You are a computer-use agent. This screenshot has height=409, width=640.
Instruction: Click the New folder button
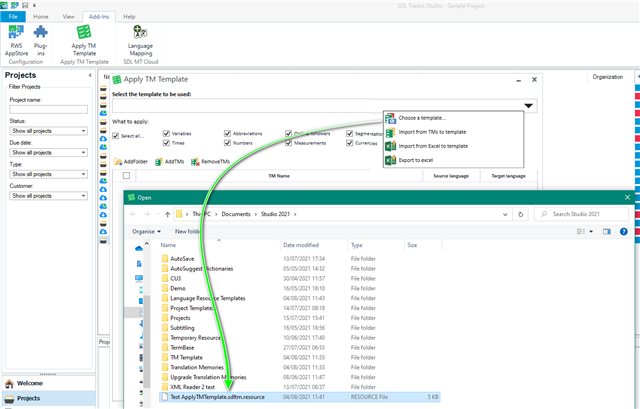point(187,231)
